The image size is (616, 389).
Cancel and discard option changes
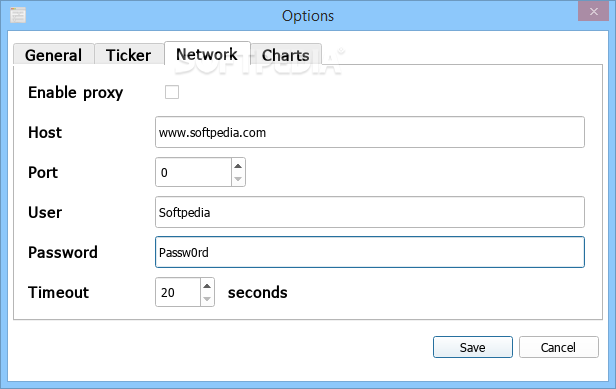pos(559,347)
